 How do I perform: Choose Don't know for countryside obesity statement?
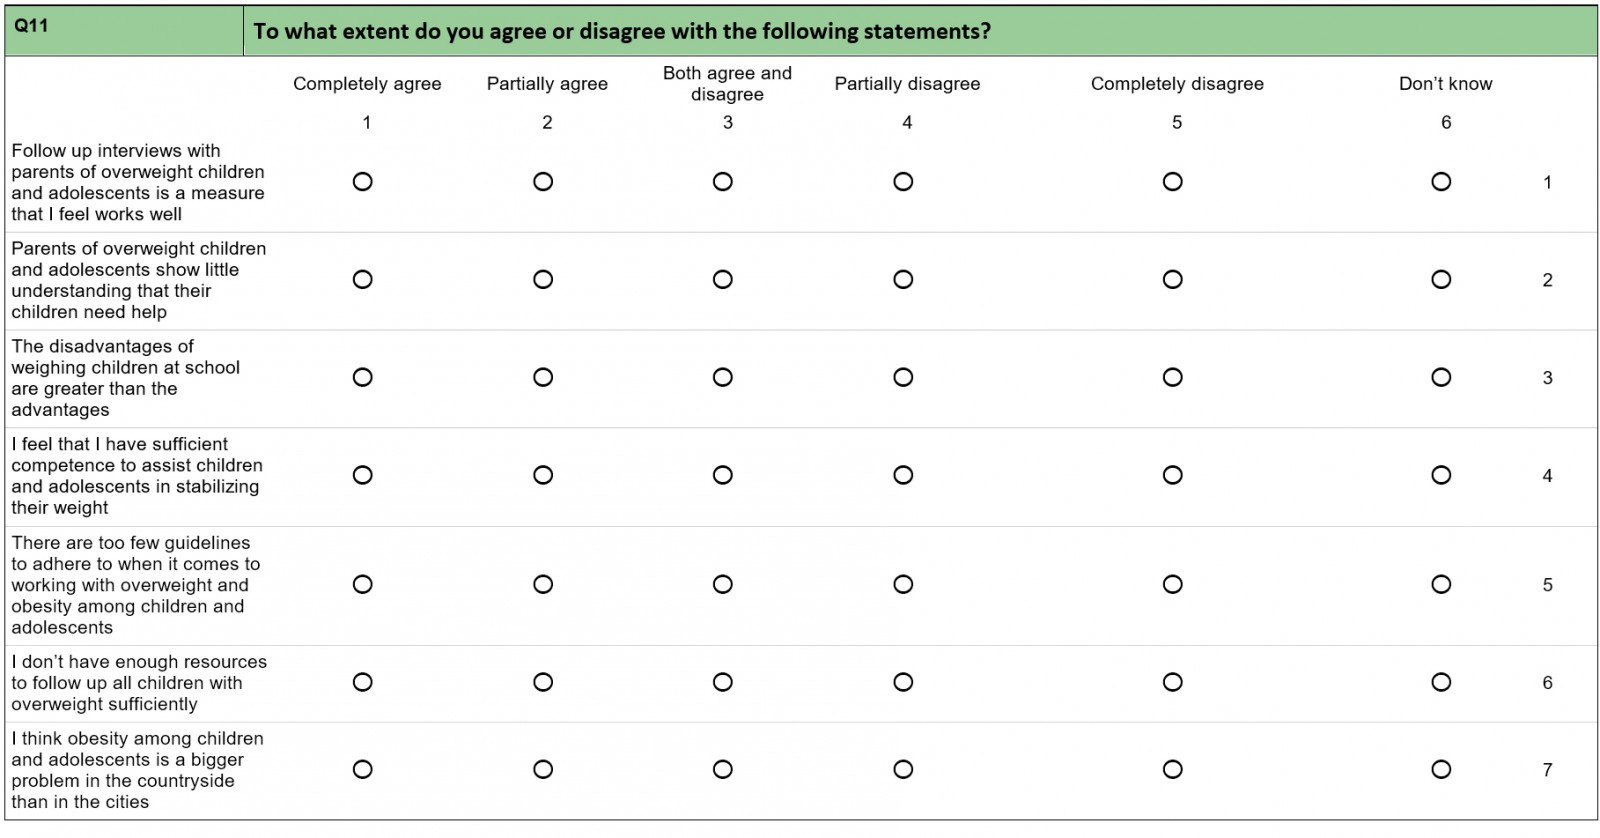click(1441, 769)
